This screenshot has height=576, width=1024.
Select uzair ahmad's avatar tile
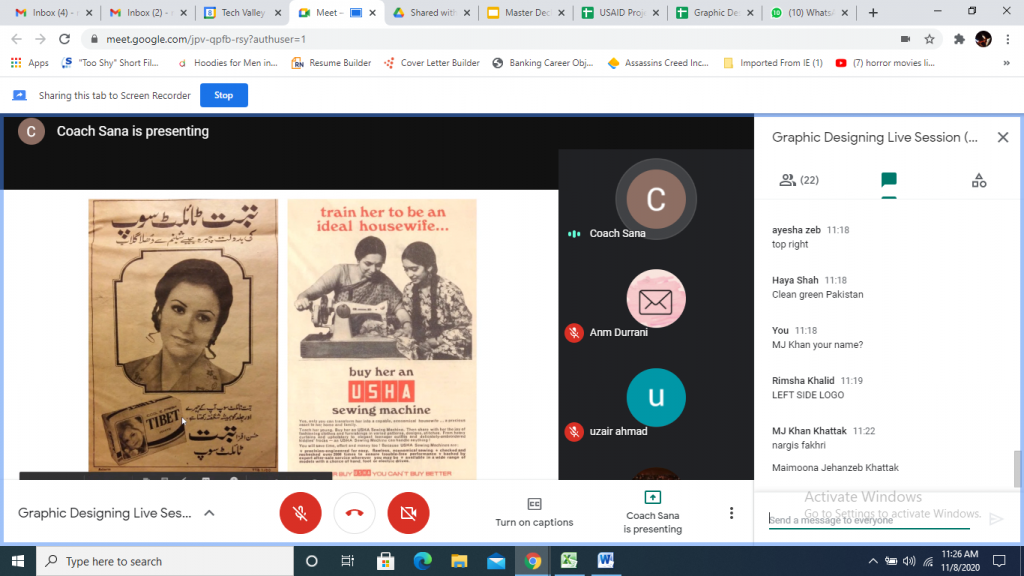[x=656, y=397]
